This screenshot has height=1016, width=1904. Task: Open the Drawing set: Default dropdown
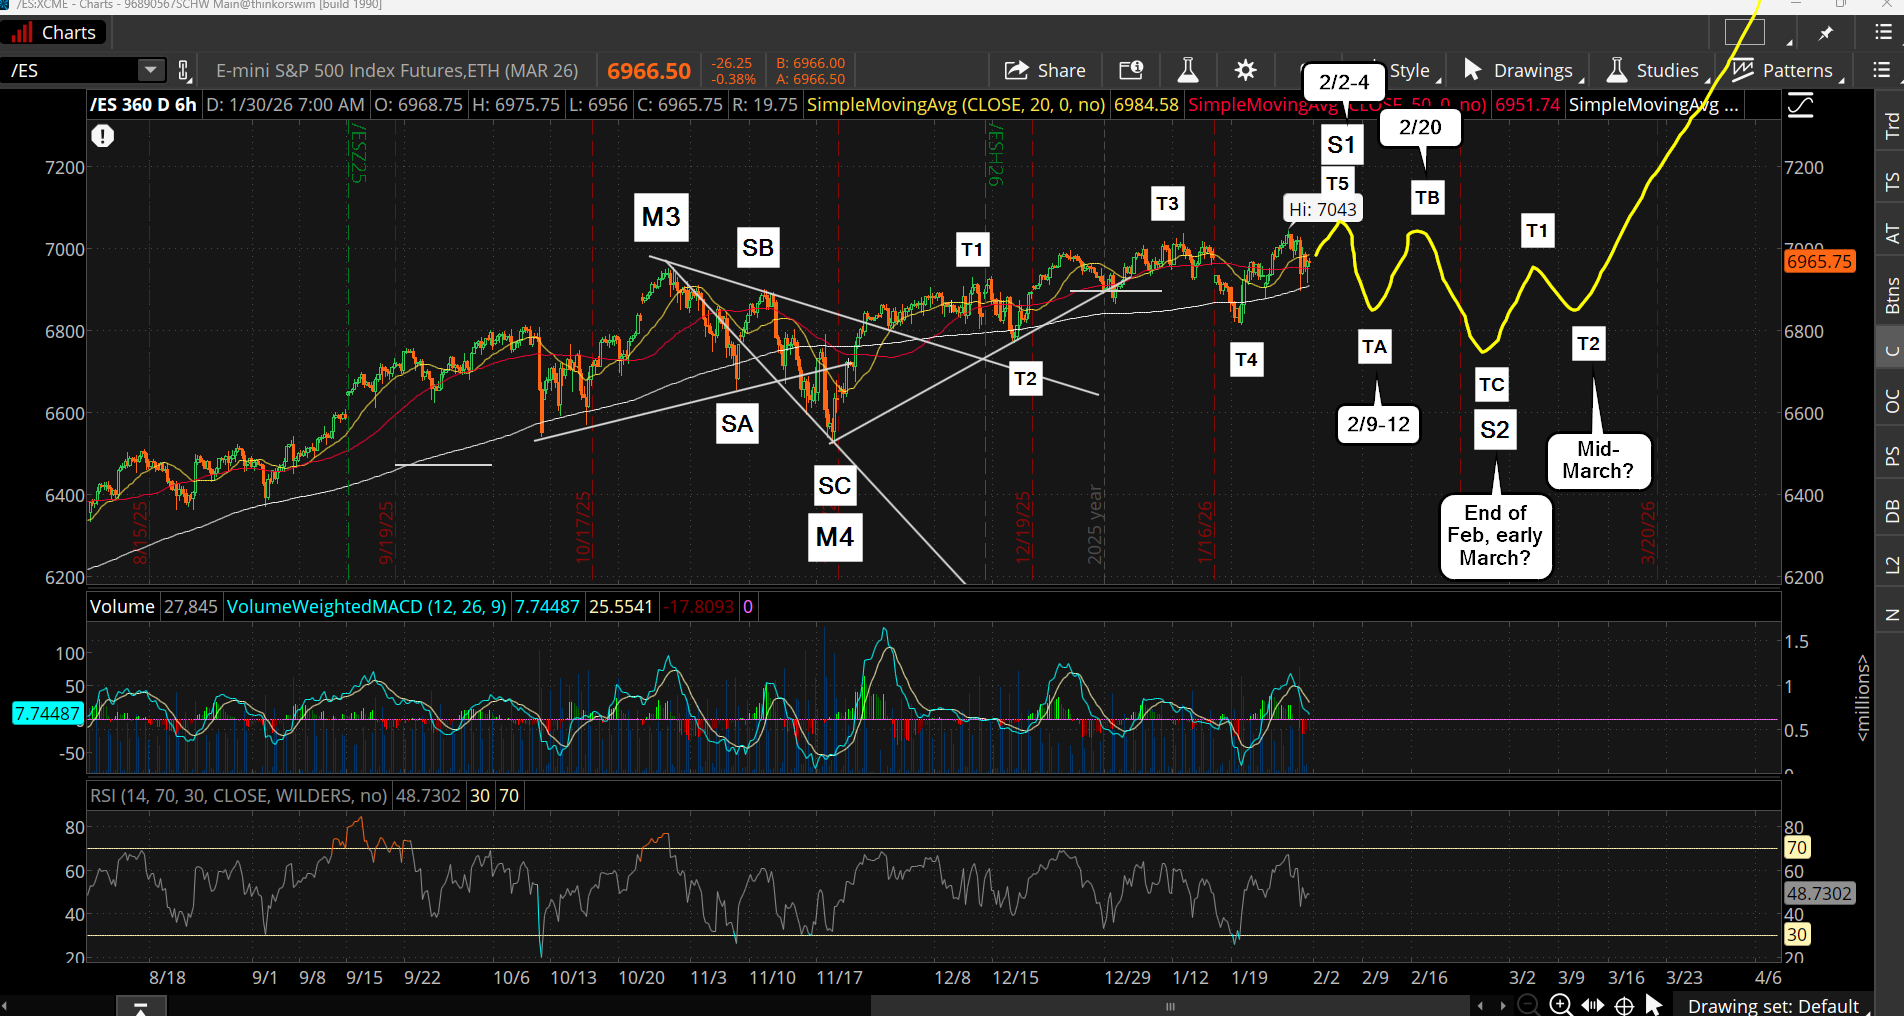[x=1772, y=1005]
